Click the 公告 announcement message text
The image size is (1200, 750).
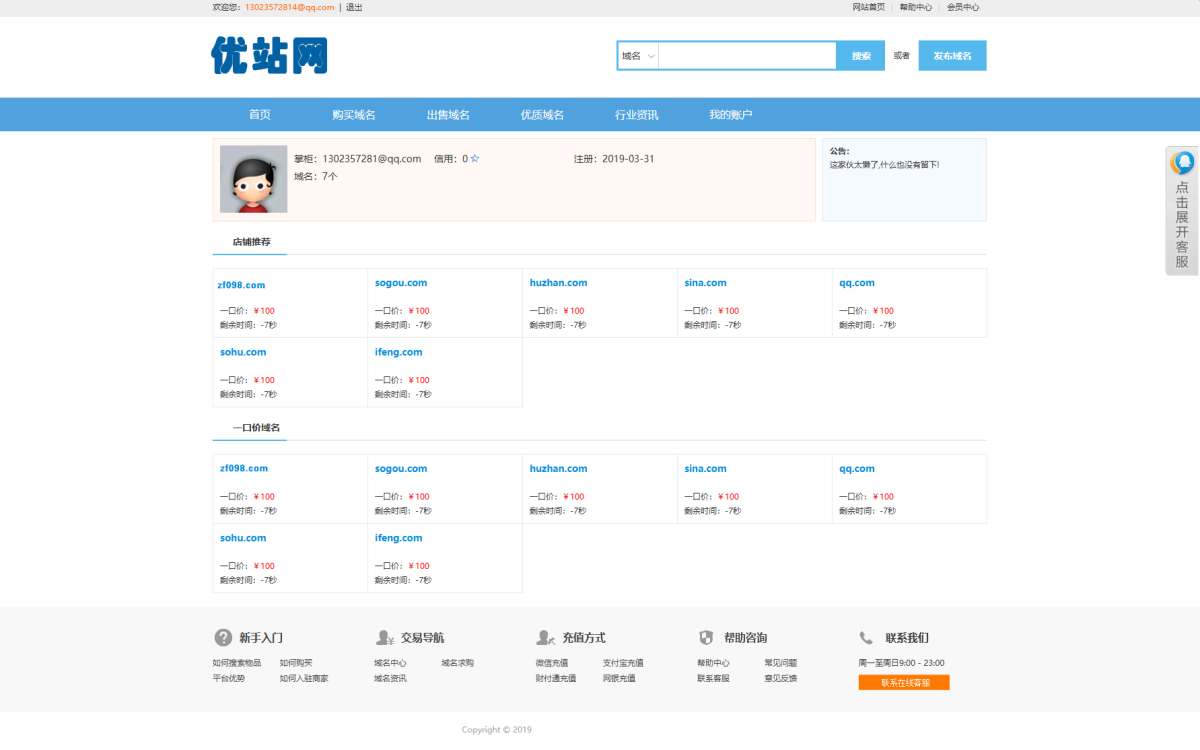pyautogui.click(x=884, y=165)
